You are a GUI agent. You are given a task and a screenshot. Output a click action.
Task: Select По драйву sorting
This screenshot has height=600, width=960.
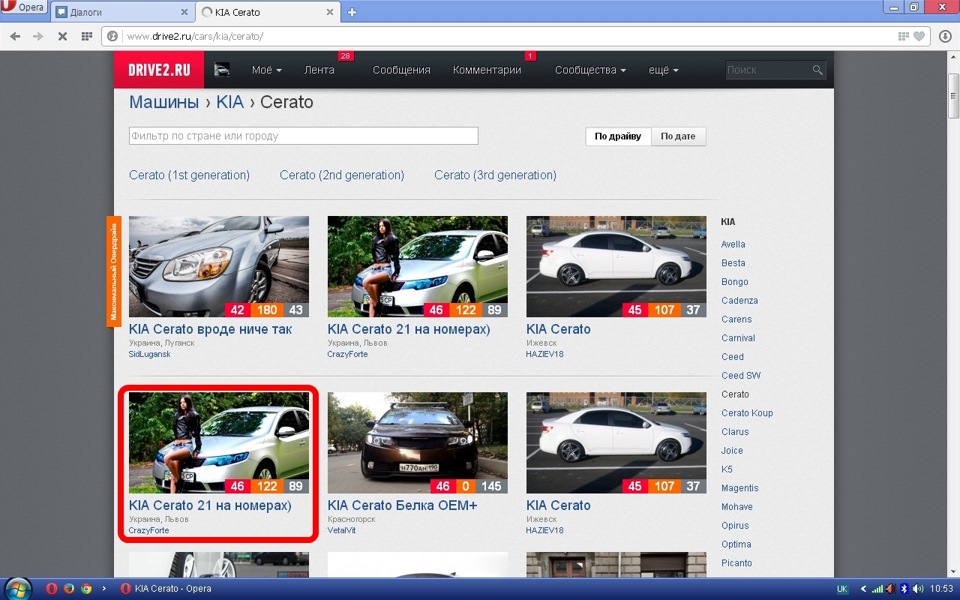coord(618,136)
